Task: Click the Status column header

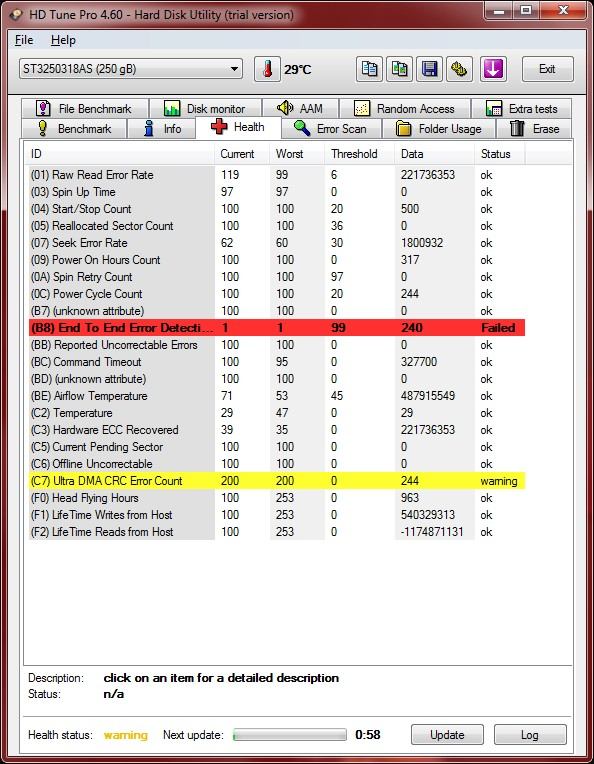Action: coord(499,154)
